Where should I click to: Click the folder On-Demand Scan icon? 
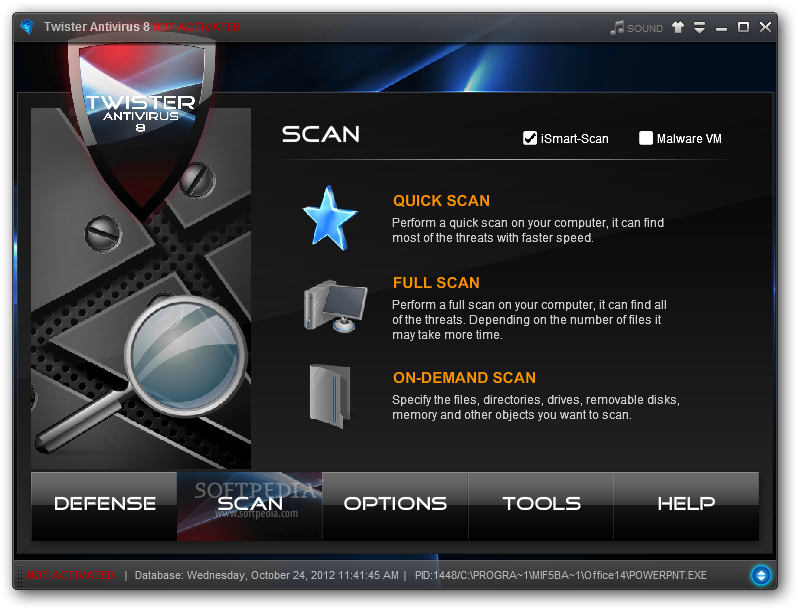point(330,396)
